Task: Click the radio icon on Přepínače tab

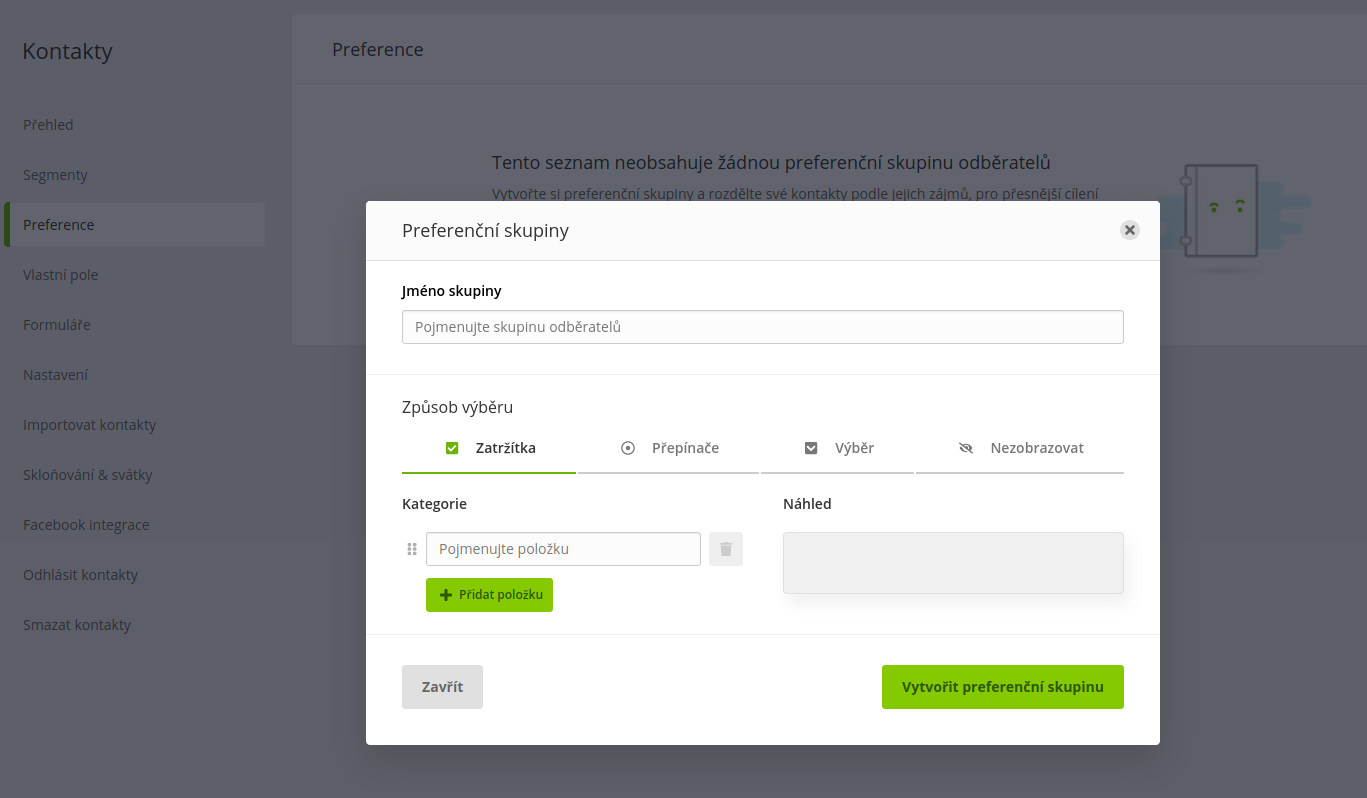Action: (x=628, y=448)
